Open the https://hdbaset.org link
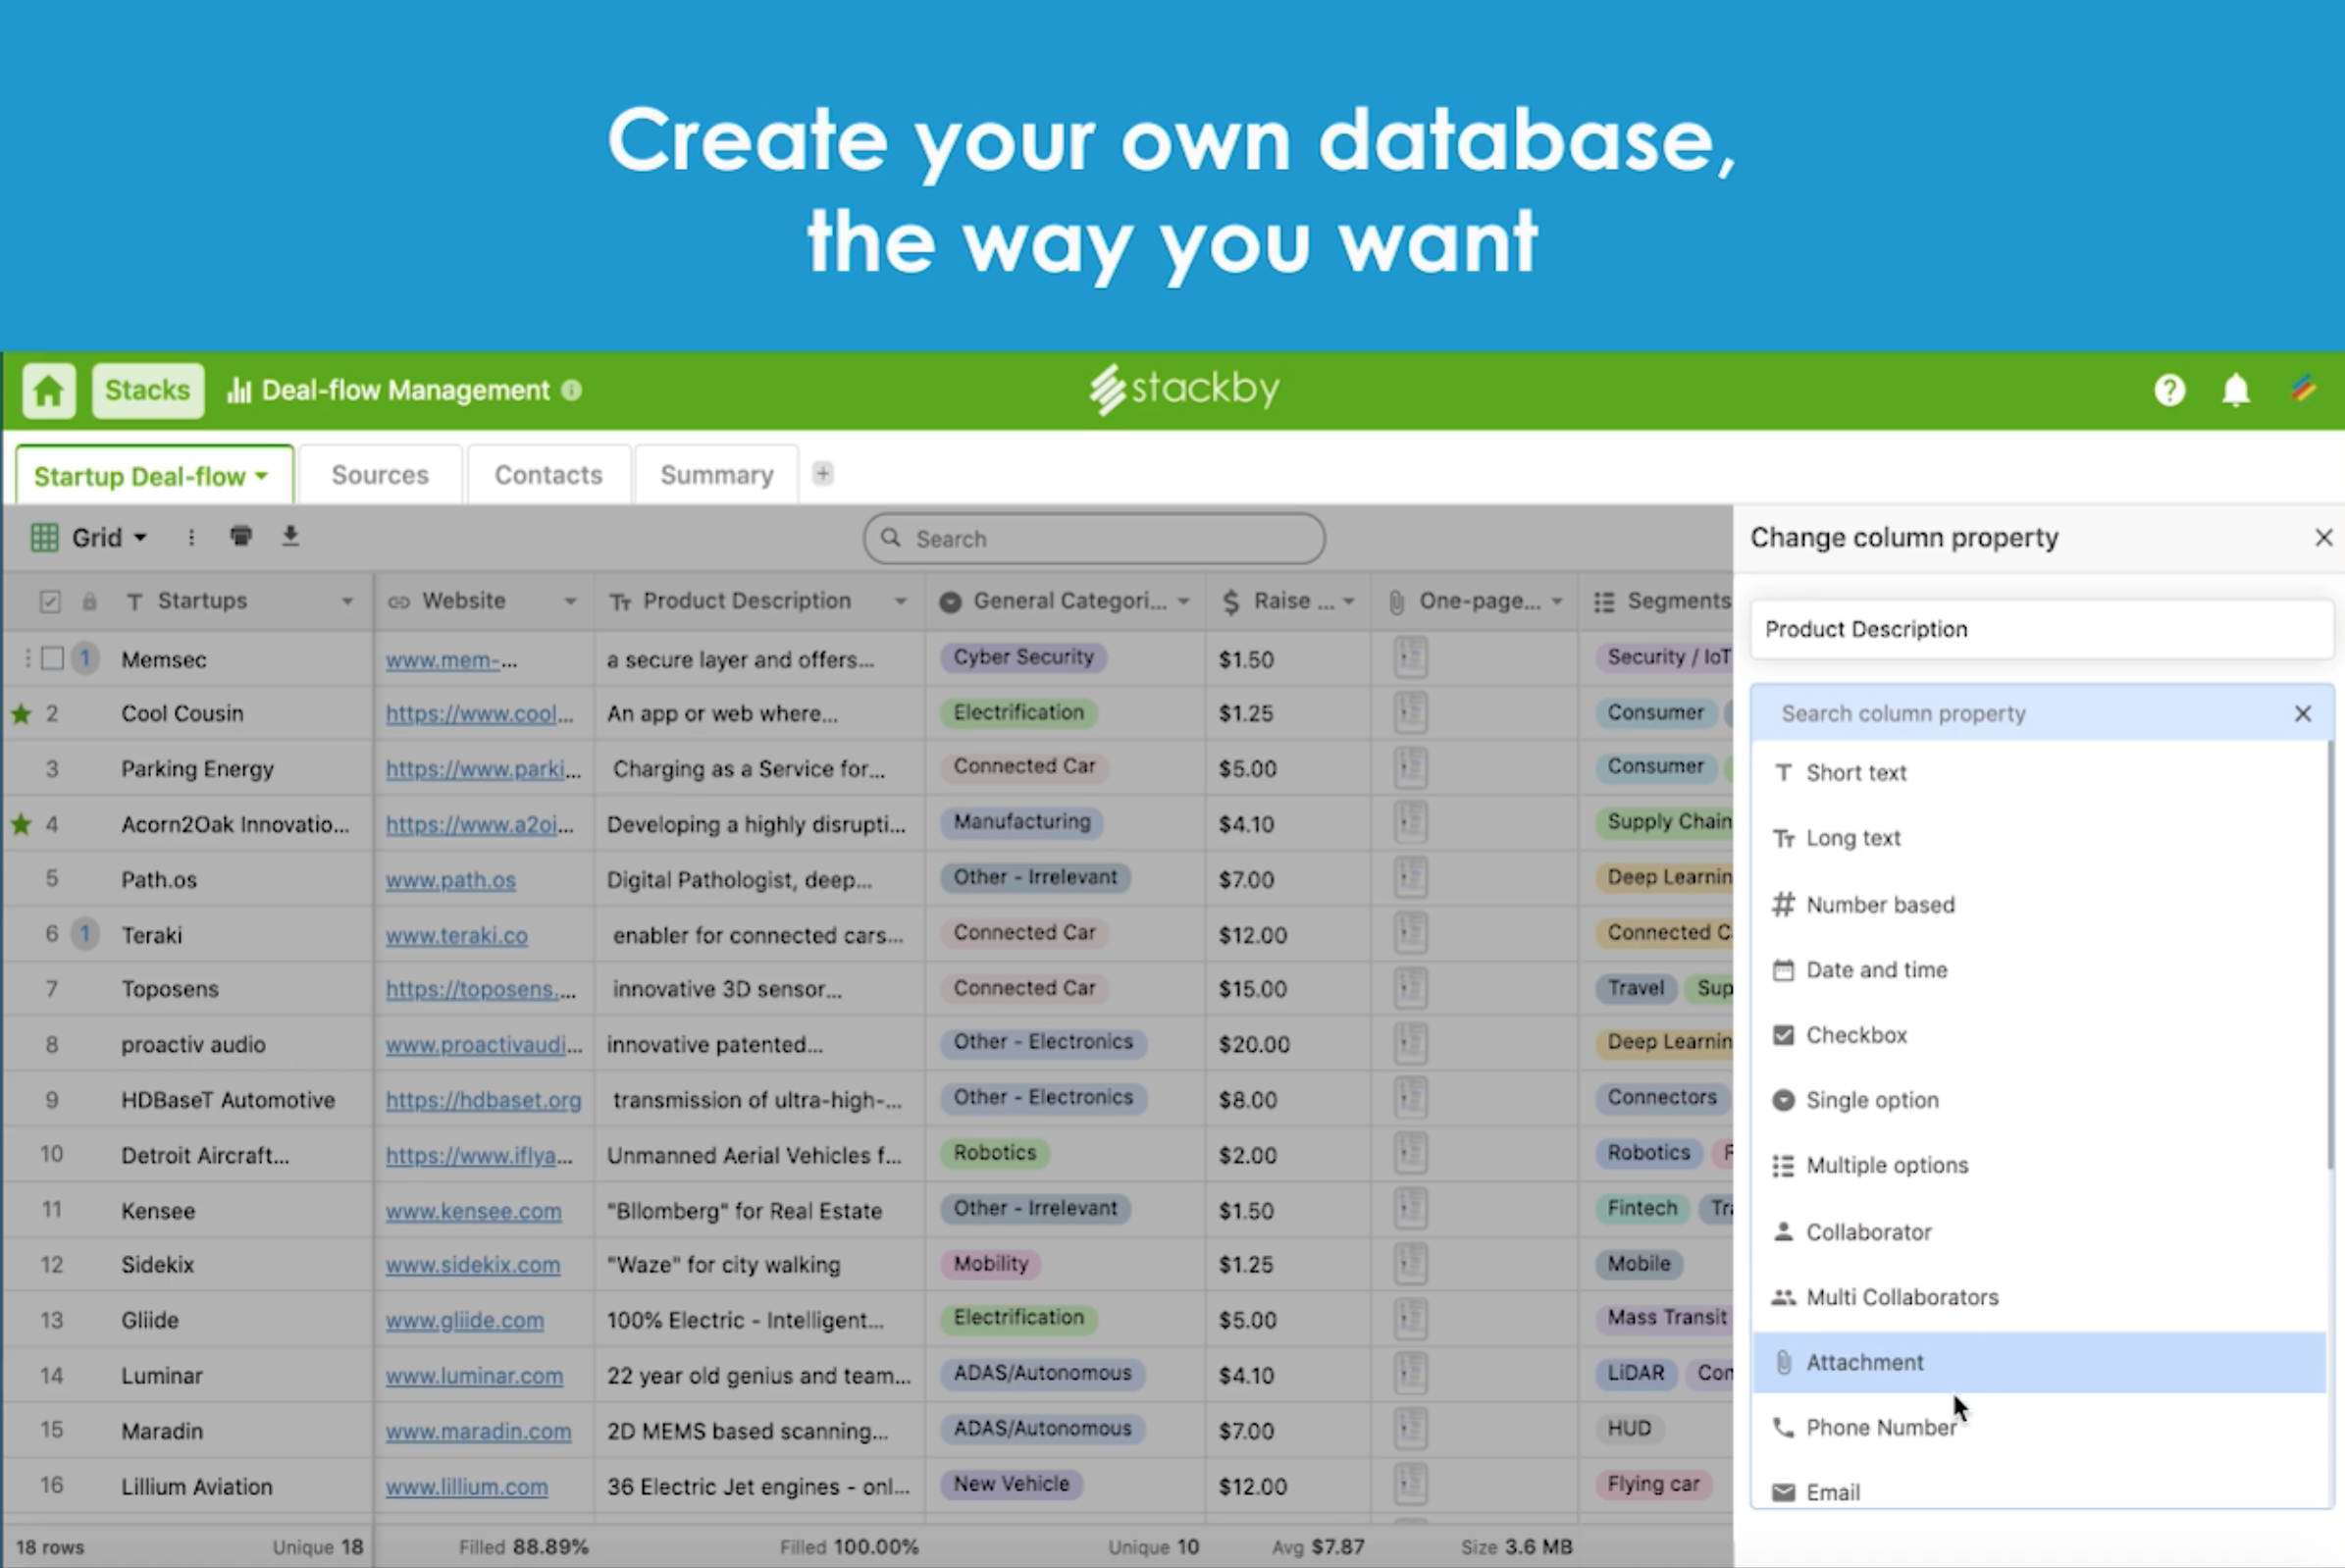 pyautogui.click(x=484, y=1100)
